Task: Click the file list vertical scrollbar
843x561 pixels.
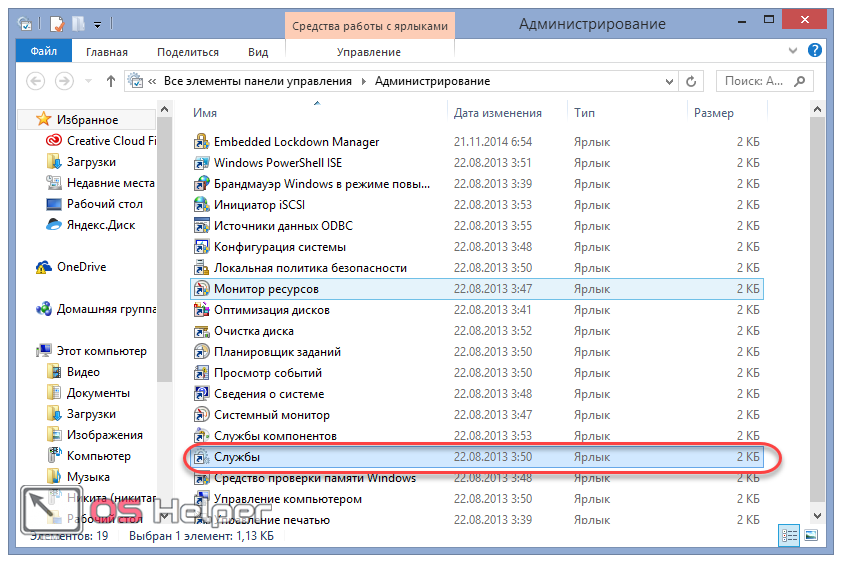Action: (x=817, y=300)
